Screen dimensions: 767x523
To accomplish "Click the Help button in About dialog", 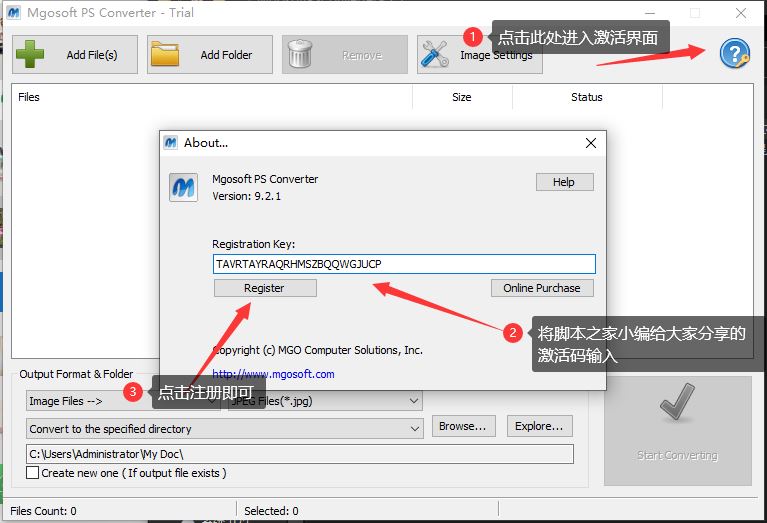I will (x=564, y=182).
